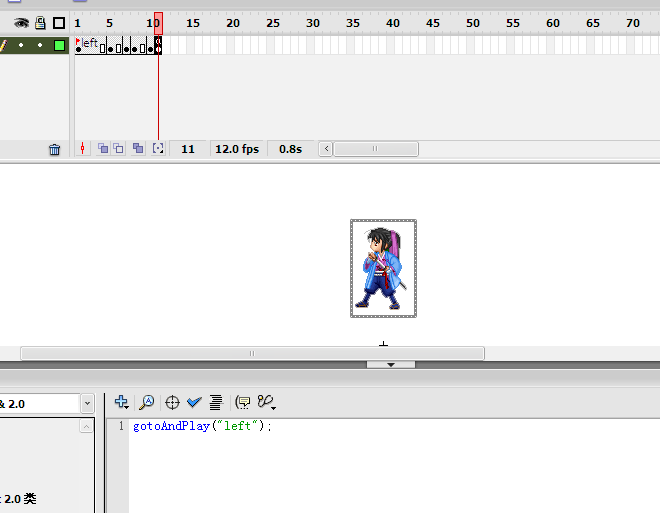
Task: Click the current frame number 11
Action: point(188,149)
